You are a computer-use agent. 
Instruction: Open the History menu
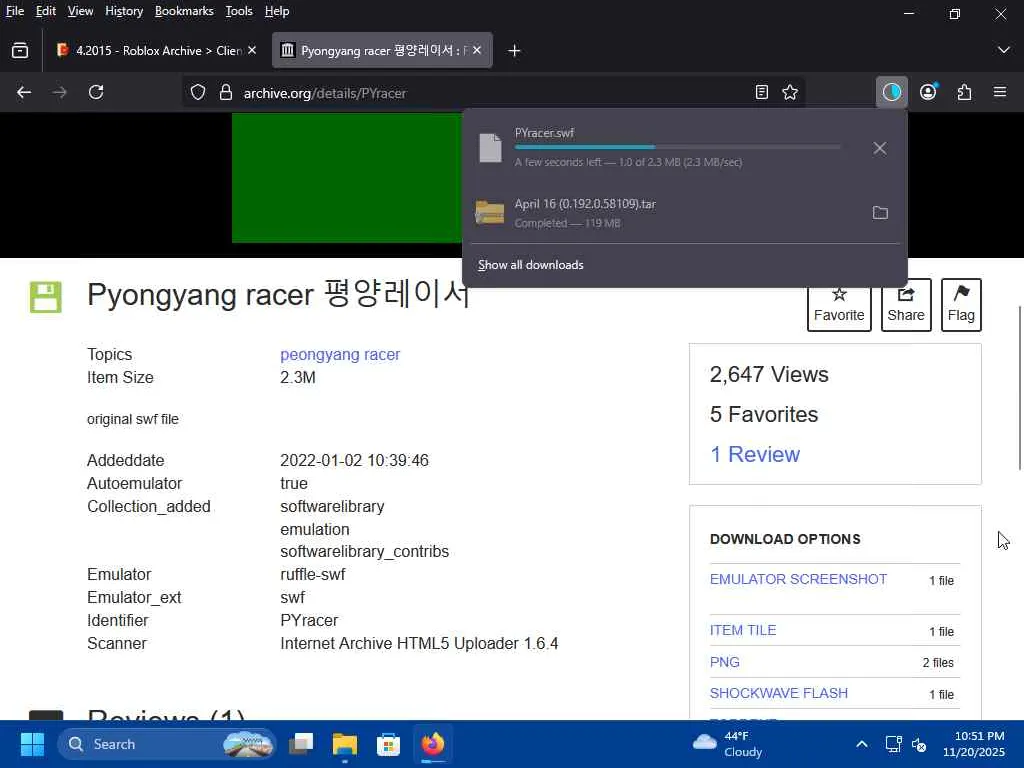click(124, 11)
